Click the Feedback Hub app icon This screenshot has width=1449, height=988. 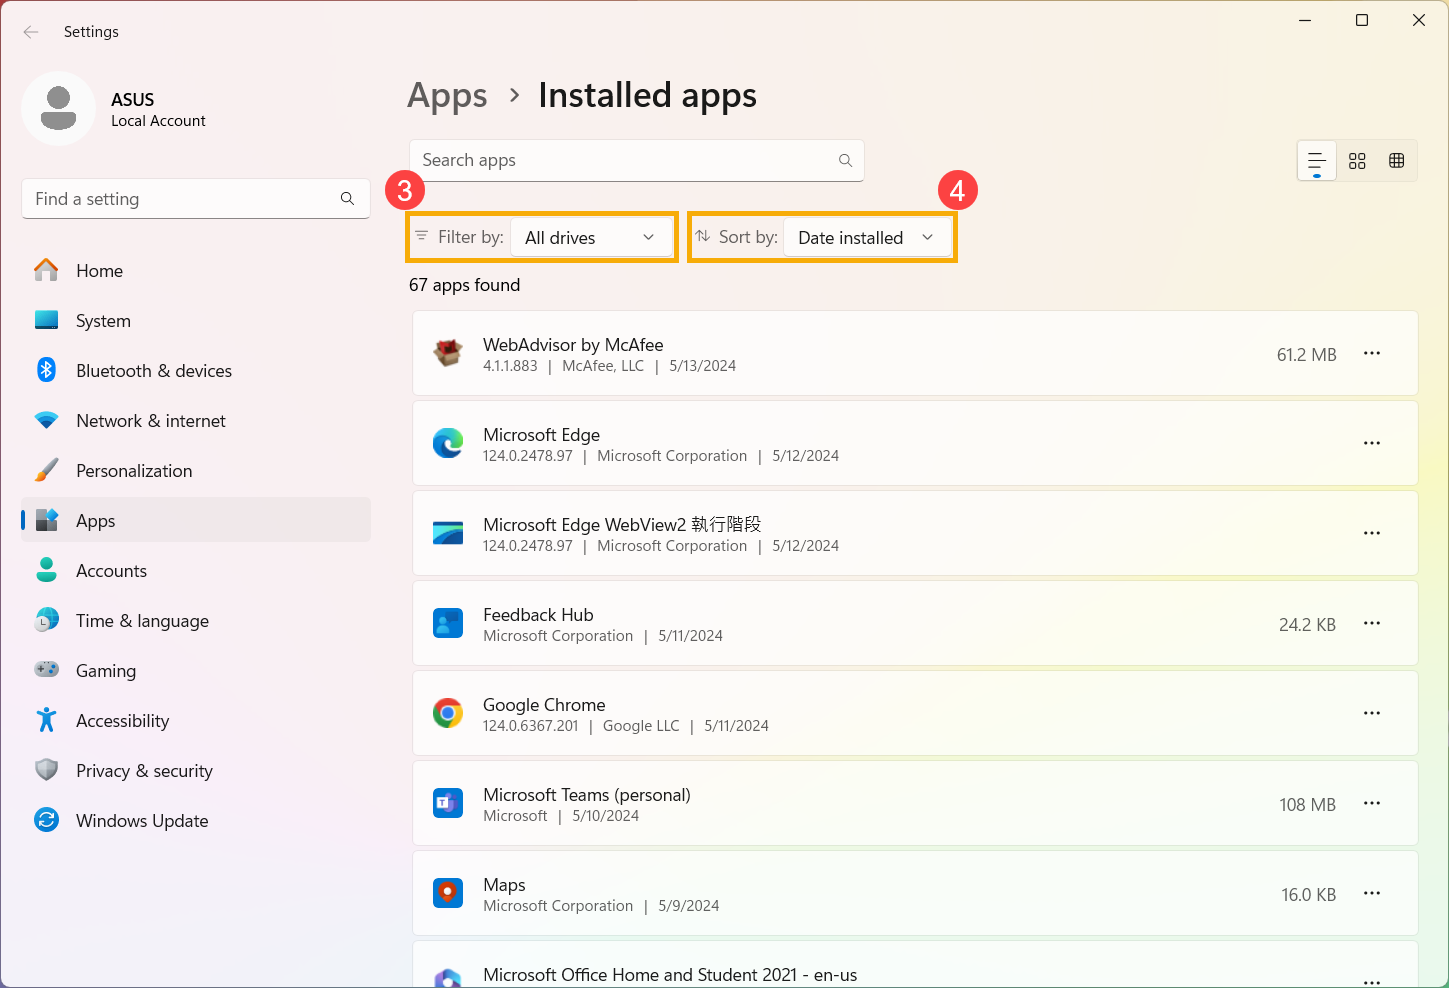pos(448,623)
